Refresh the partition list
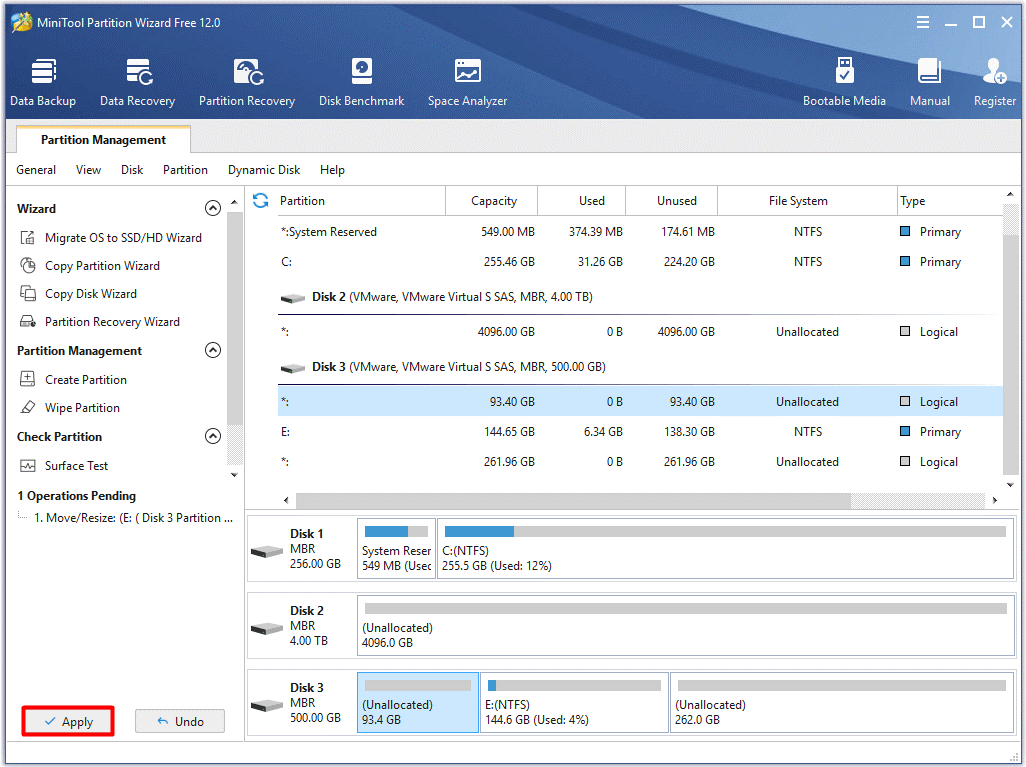This screenshot has height=767, width=1026. click(x=261, y=200)
